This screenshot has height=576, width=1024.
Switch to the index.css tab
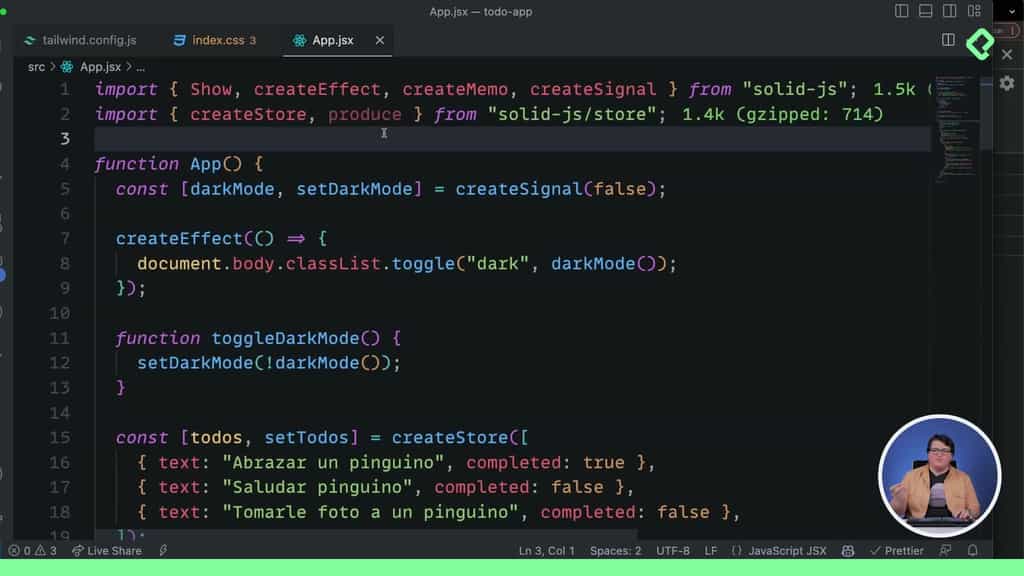(x=212, y=40)
